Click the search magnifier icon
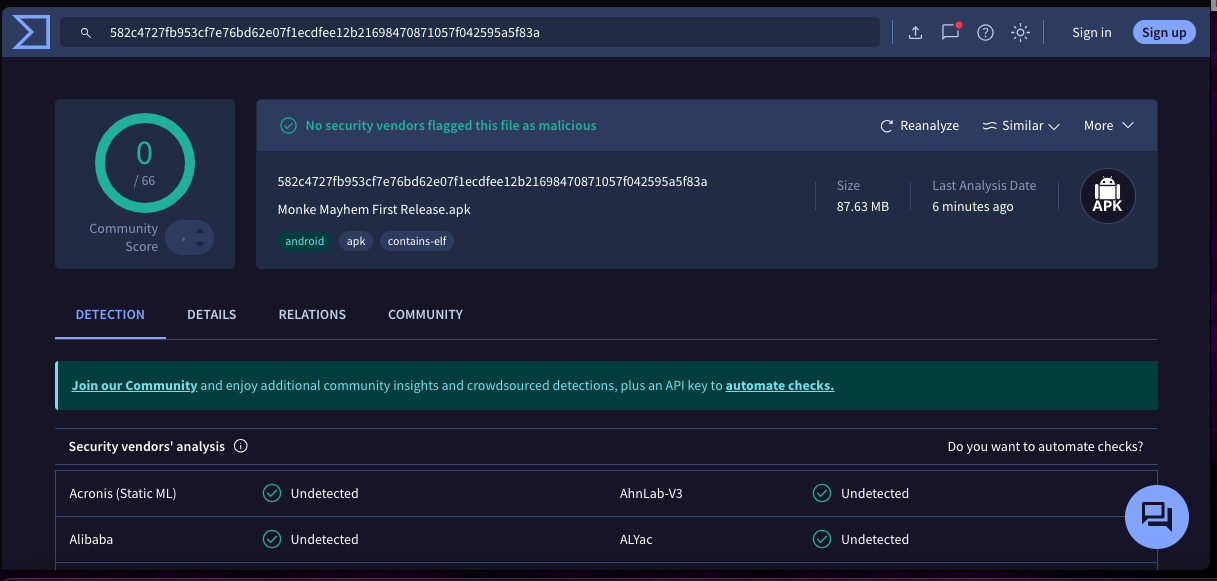This screenshot has height=581, width=1217. coord(88,33)
